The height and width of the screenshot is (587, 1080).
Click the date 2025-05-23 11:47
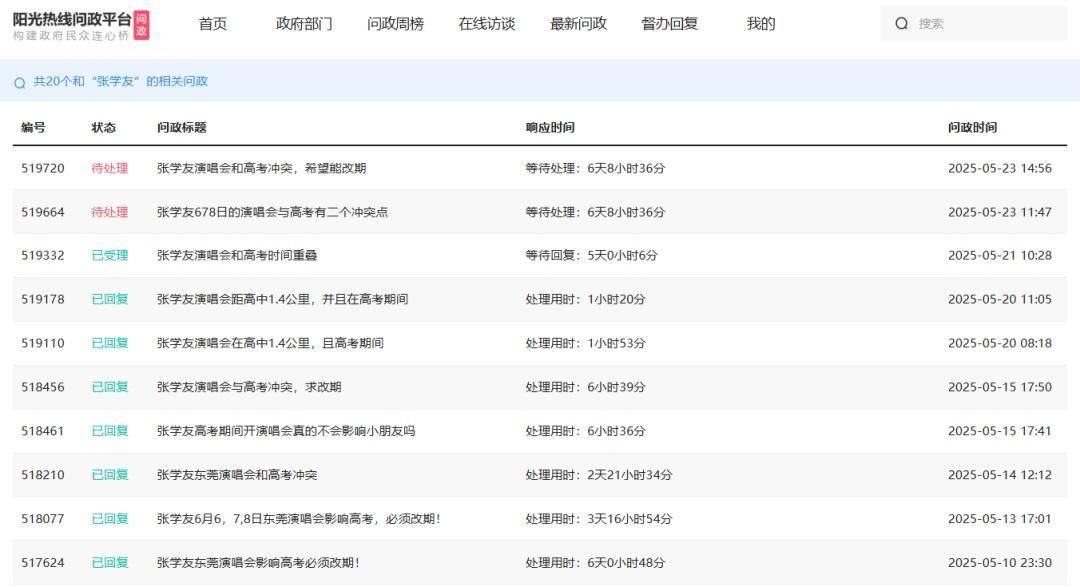click(x=999, y=212)
